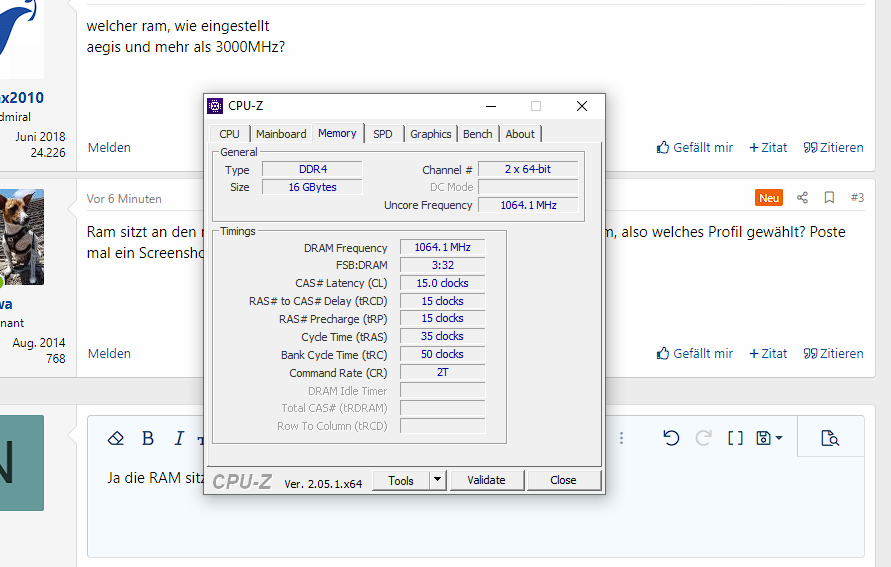
Task: Click the Size value 16 GBytes
Action: coord(312,187)
